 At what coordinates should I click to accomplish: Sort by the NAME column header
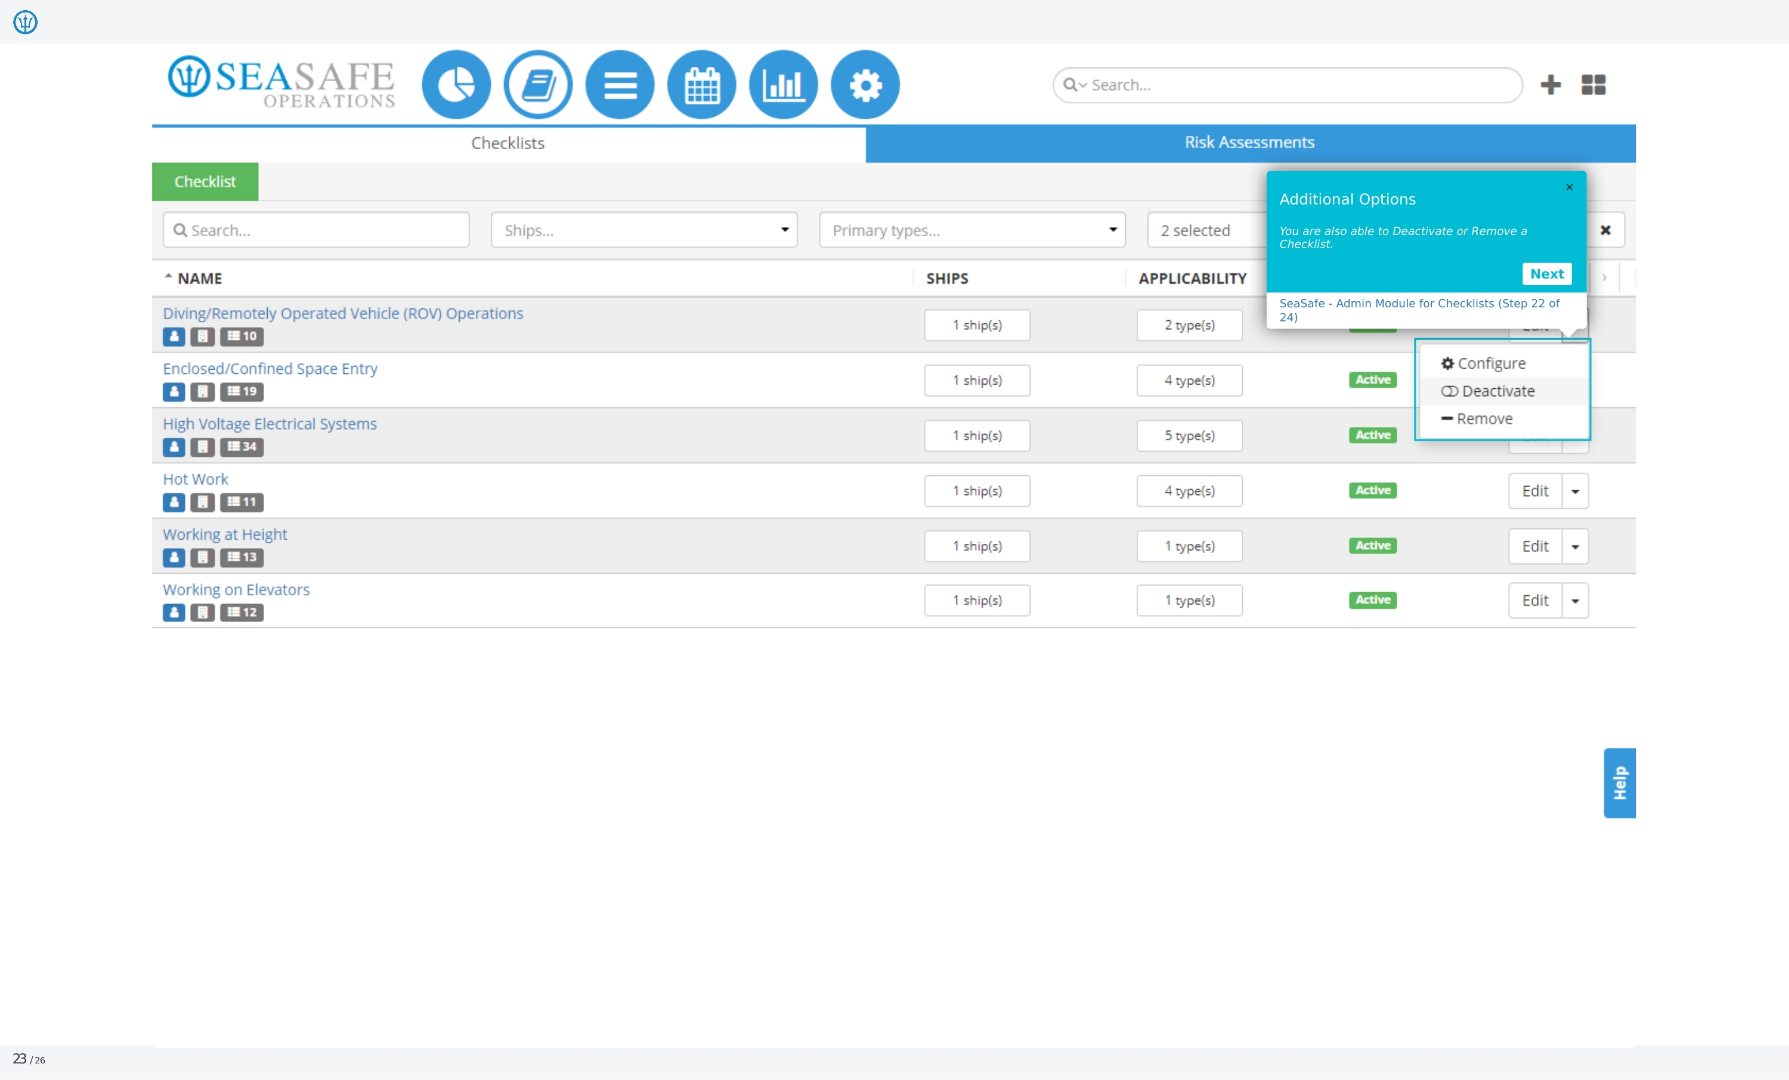199,278
